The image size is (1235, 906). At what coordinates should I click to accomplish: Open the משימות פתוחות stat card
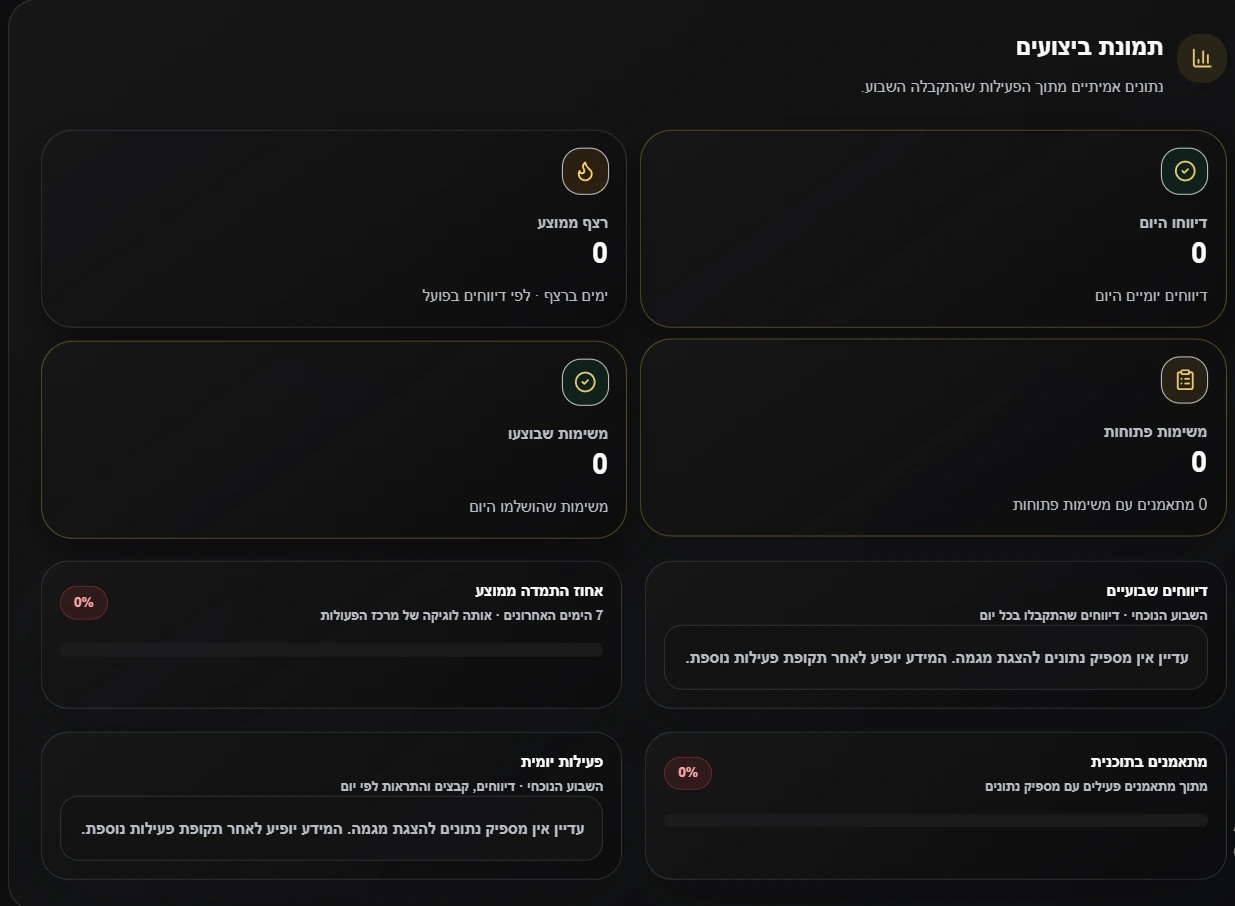pos(933,438)
